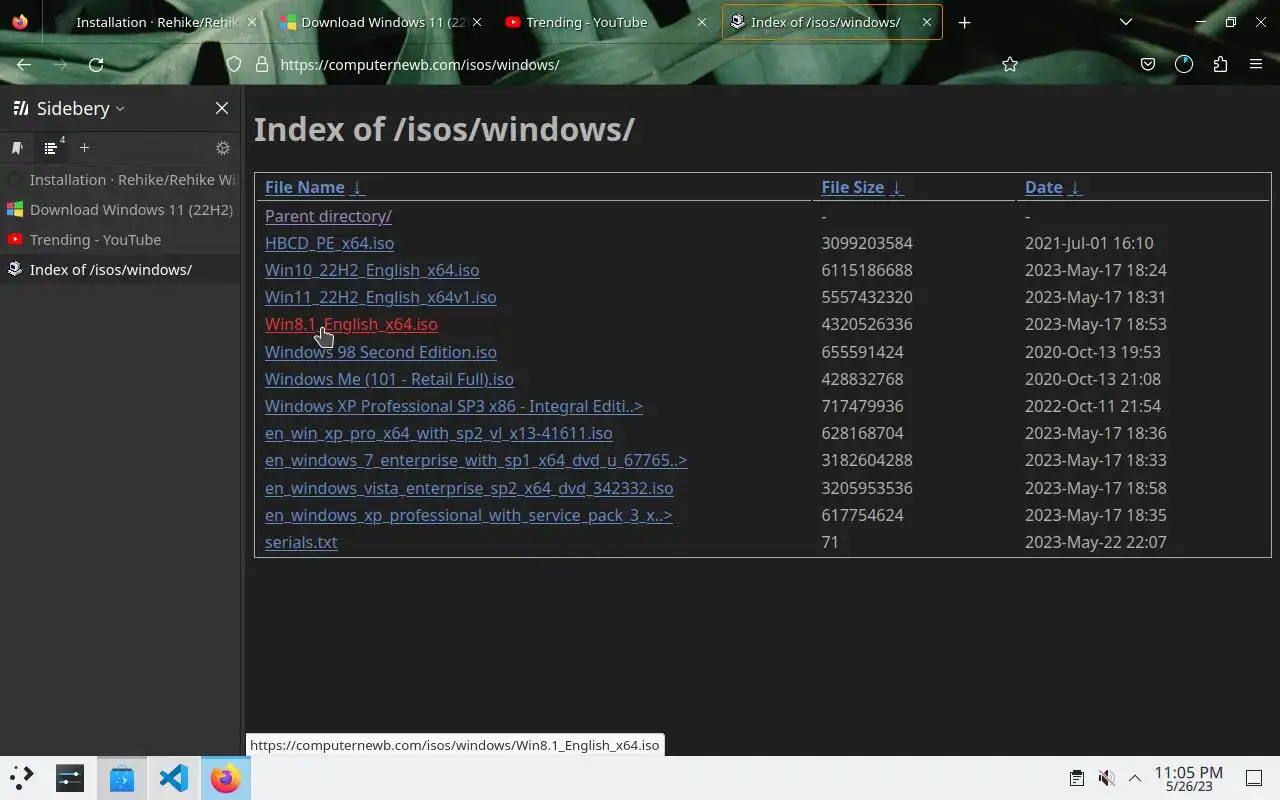1280x800 pixels.
Task: Download HBCD_PE_x64.iso
Action: click(x=329, y=243)
